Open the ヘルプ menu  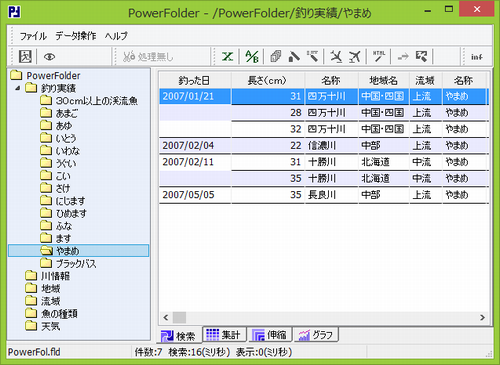tap(116, 36)
